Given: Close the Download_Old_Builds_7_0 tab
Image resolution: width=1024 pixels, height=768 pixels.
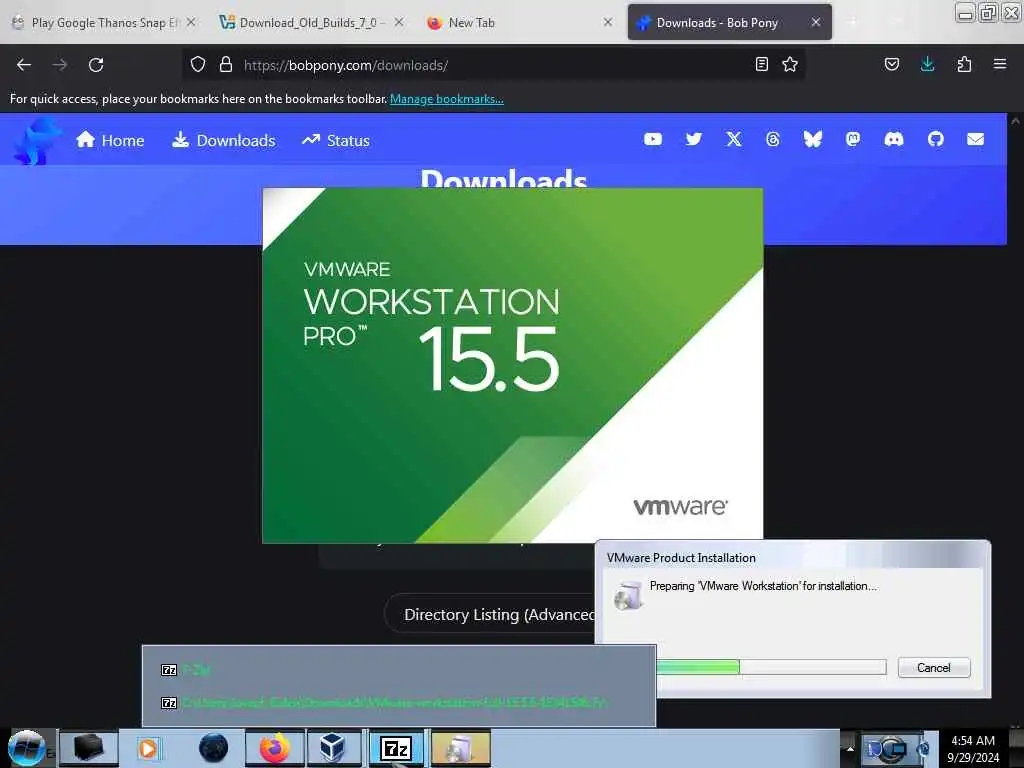Looking at the screenshot, I should (x=399, y=22).
